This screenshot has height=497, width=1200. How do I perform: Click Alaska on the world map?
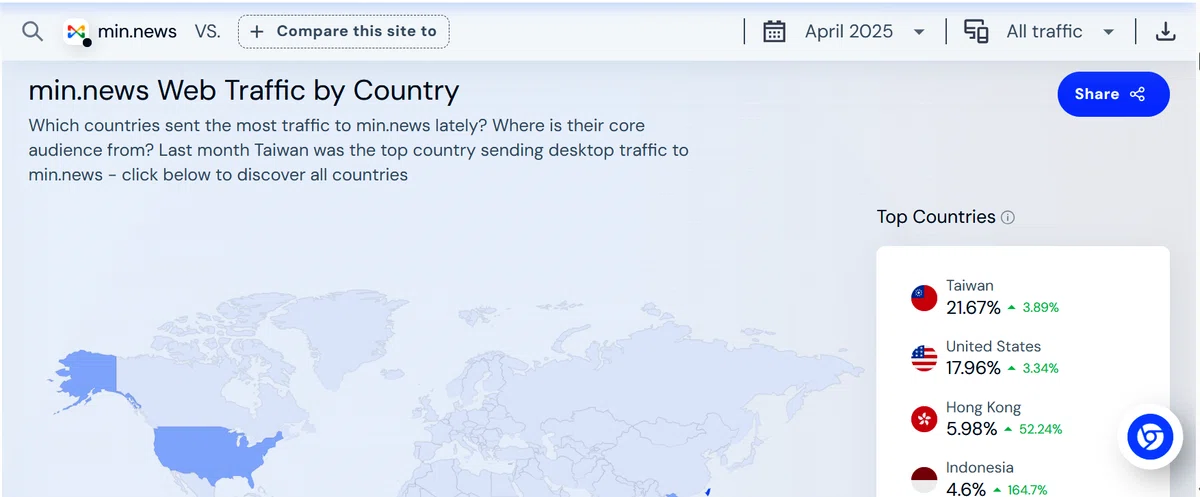90,378
